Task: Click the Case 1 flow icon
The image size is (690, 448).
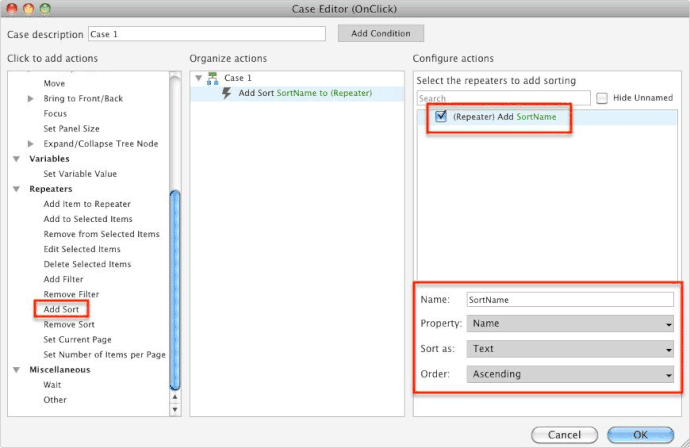Action: click(213, 78)
